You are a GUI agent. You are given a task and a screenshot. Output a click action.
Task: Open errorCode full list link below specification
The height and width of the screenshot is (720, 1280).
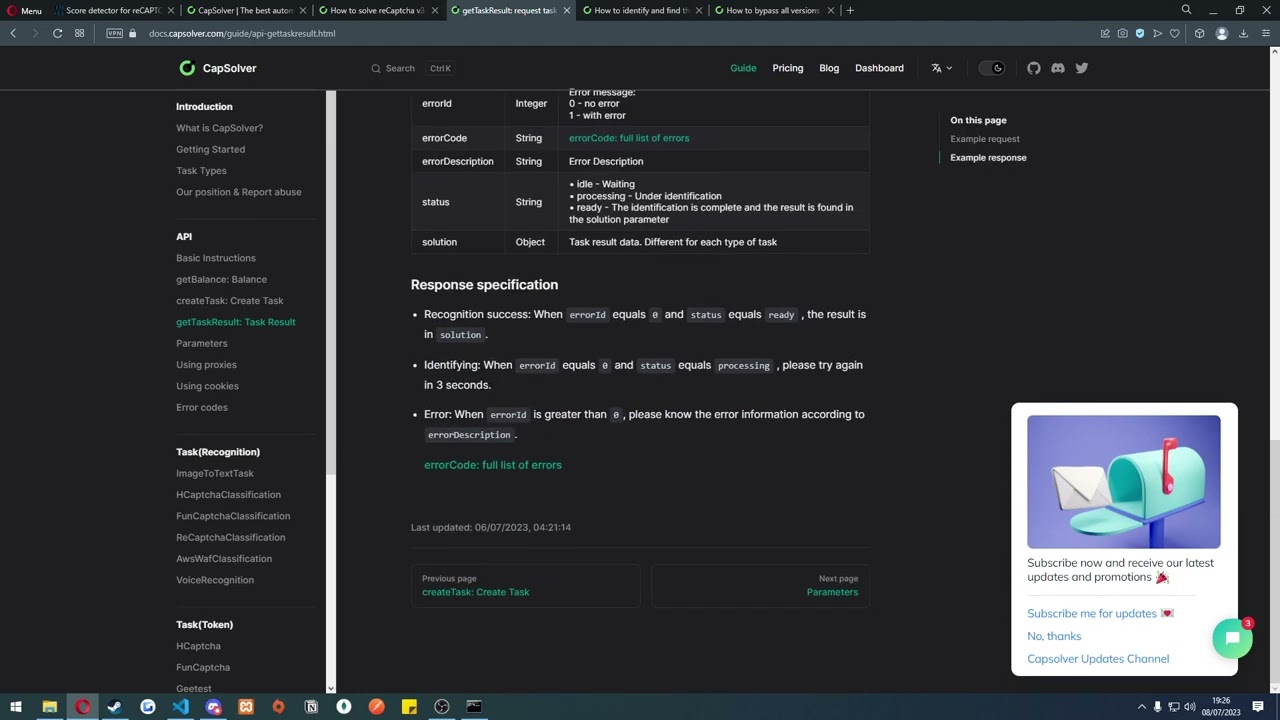[x=493, y=465]
